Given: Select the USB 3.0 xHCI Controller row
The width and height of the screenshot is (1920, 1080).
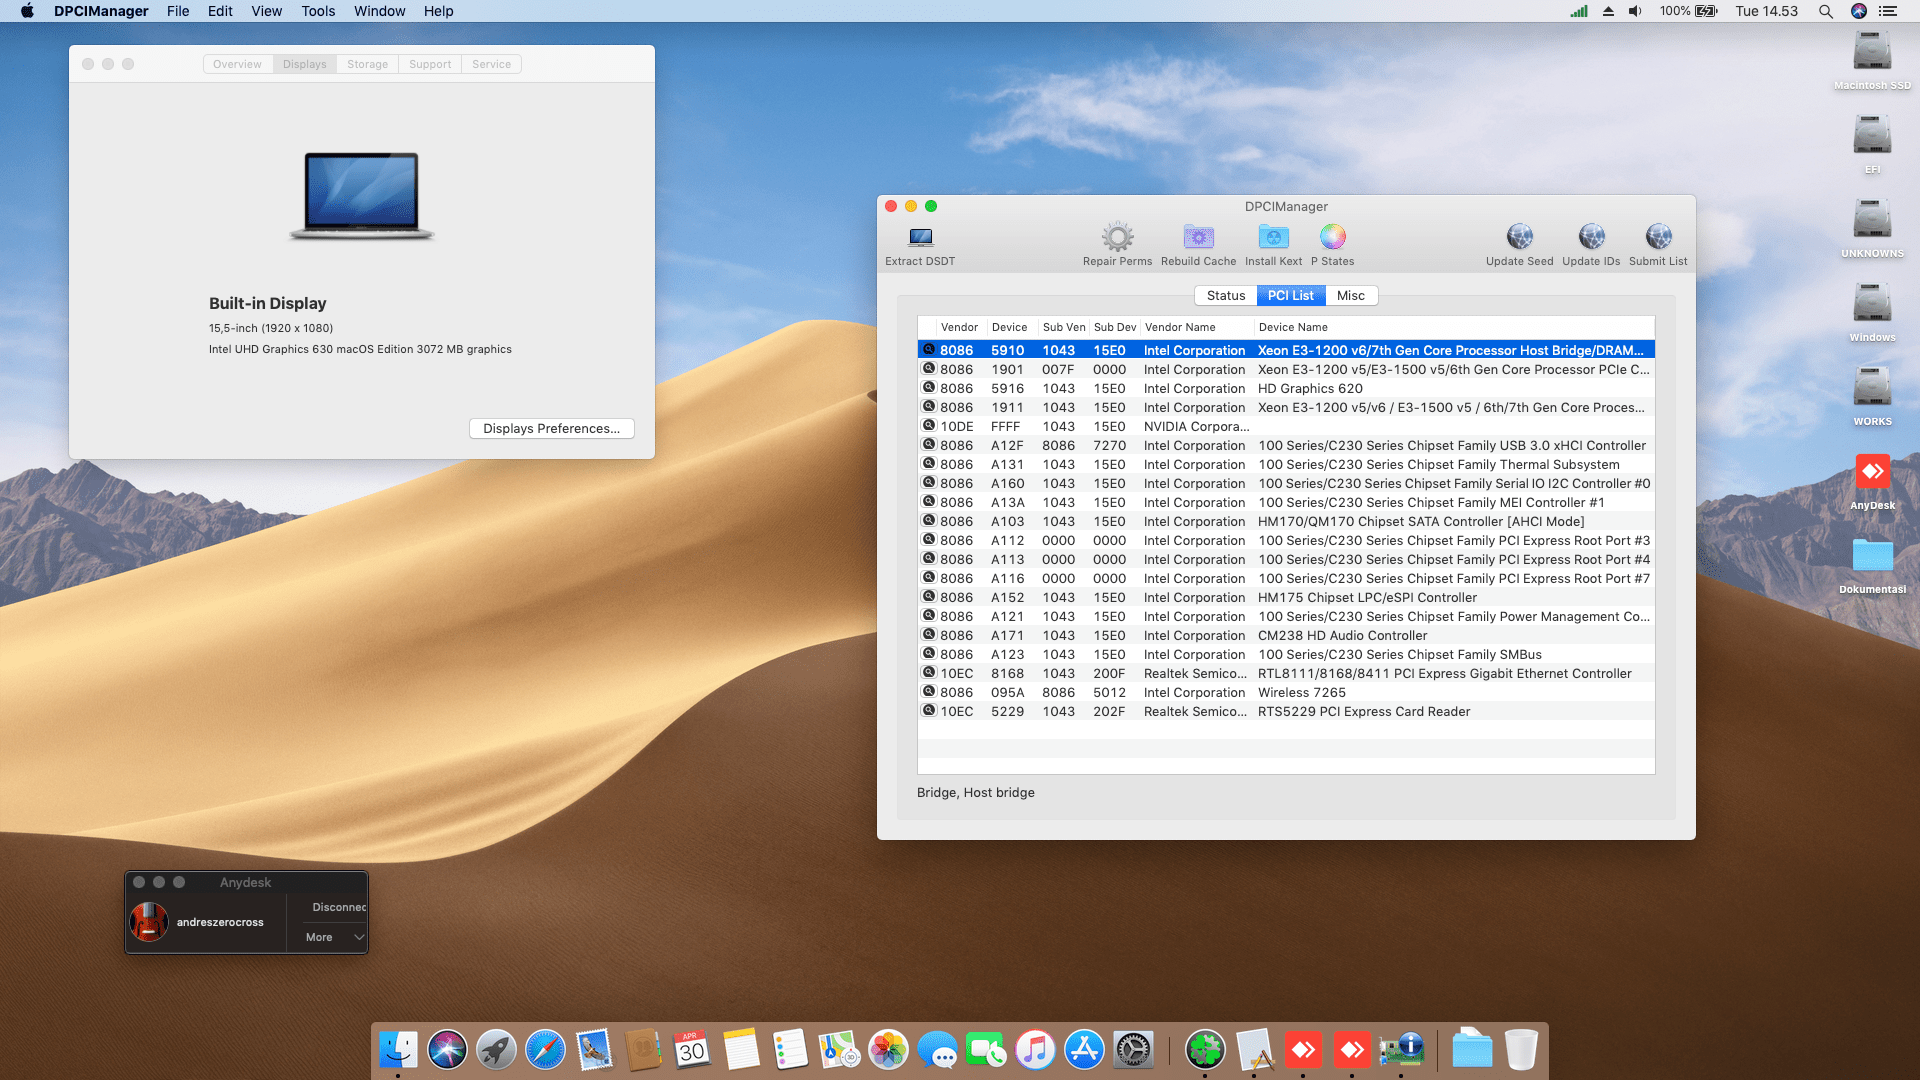Looking at the screenshot, I should point(1286,445).
